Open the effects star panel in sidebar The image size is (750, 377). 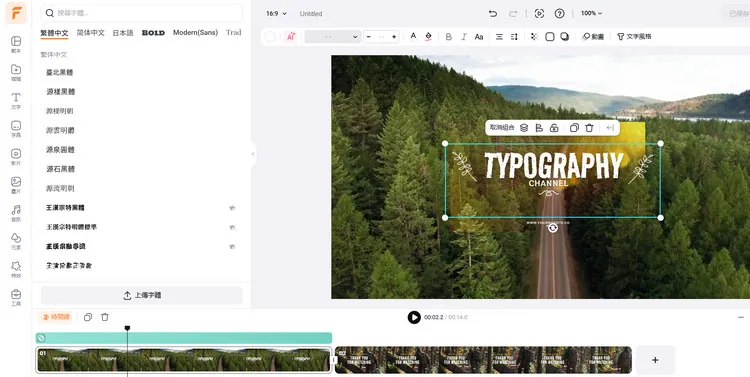click(16, 269)
